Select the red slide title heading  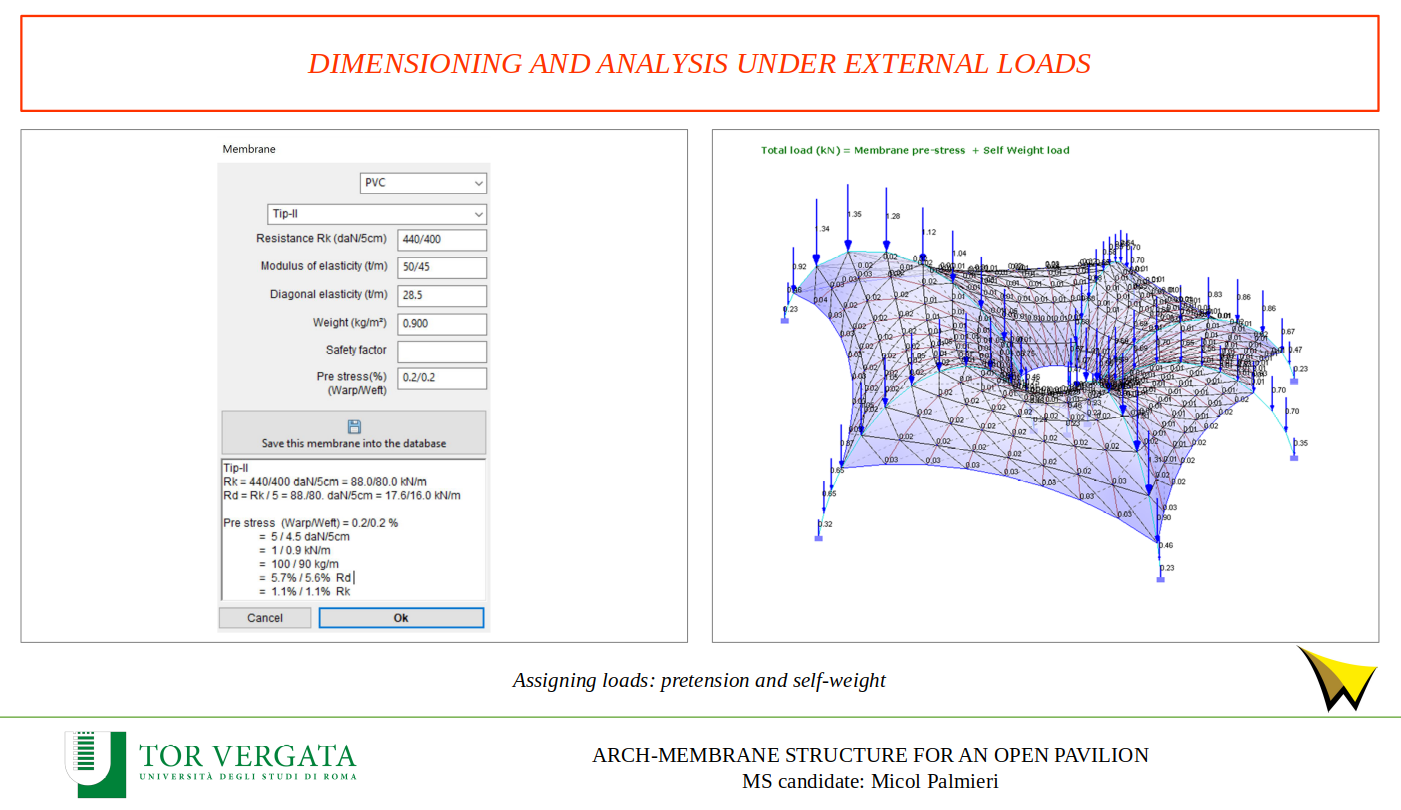699,64
